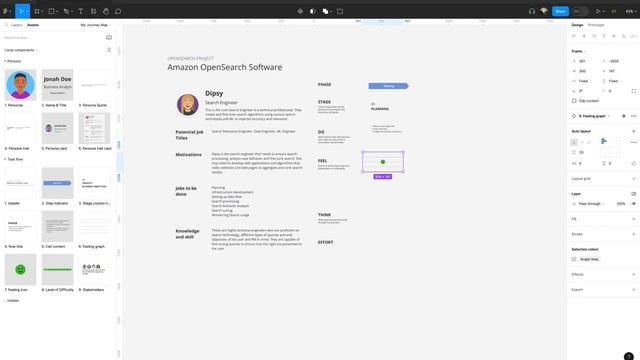Expand the Local components dropdown

tap(21, 50)
